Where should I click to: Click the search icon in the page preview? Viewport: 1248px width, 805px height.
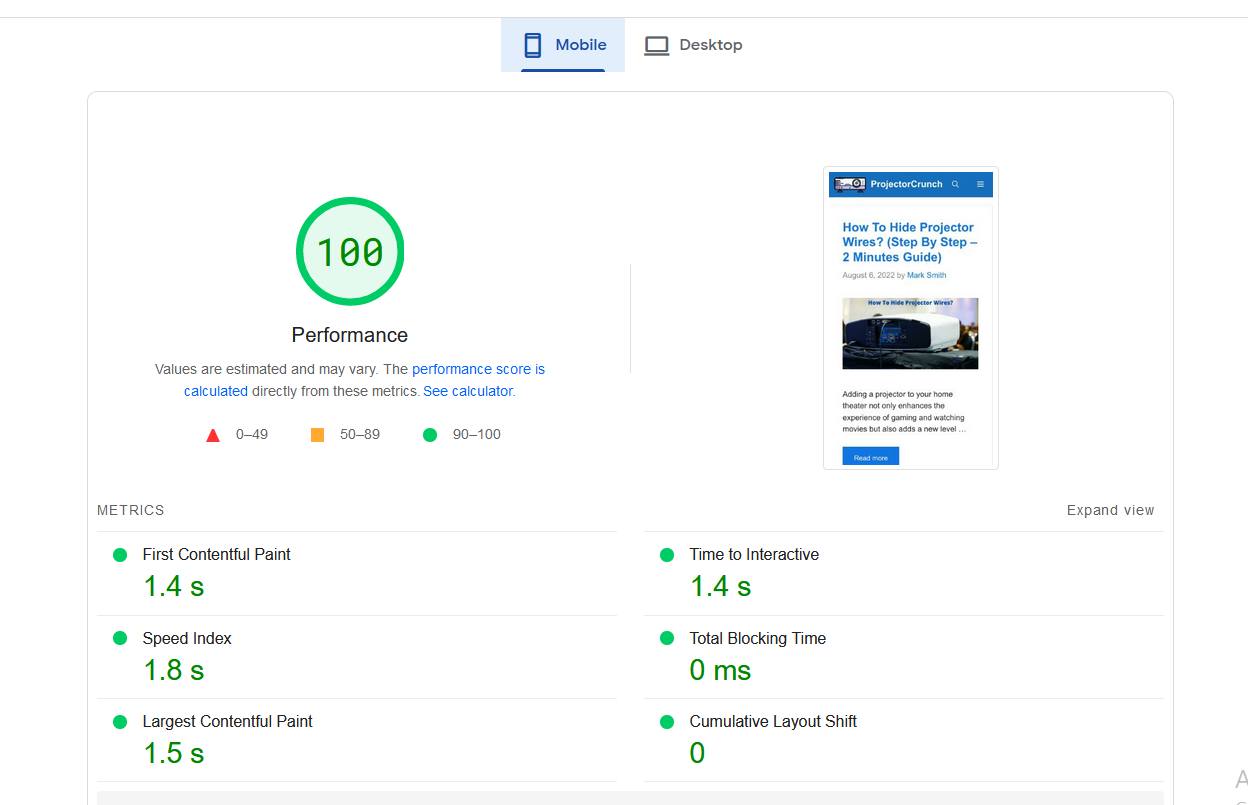click(955, 184)
